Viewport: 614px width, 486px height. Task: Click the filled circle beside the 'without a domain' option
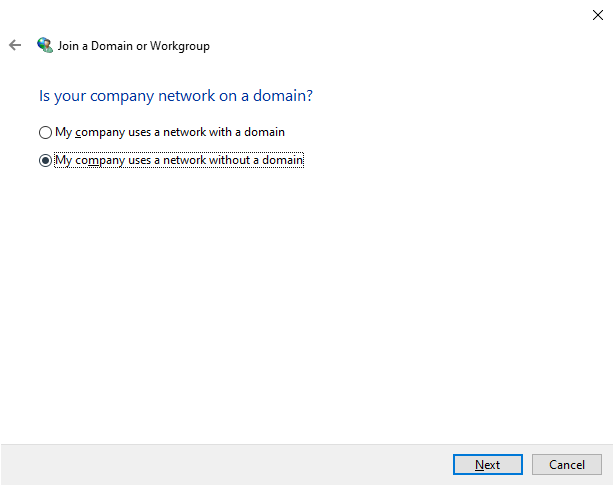click(45, 160)
